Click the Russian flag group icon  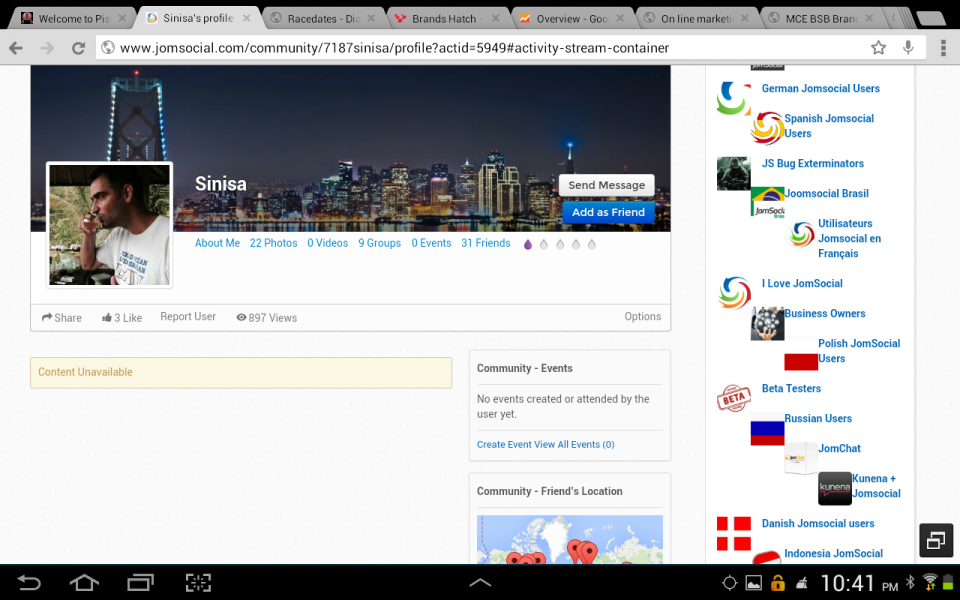[x=767, y=429]
